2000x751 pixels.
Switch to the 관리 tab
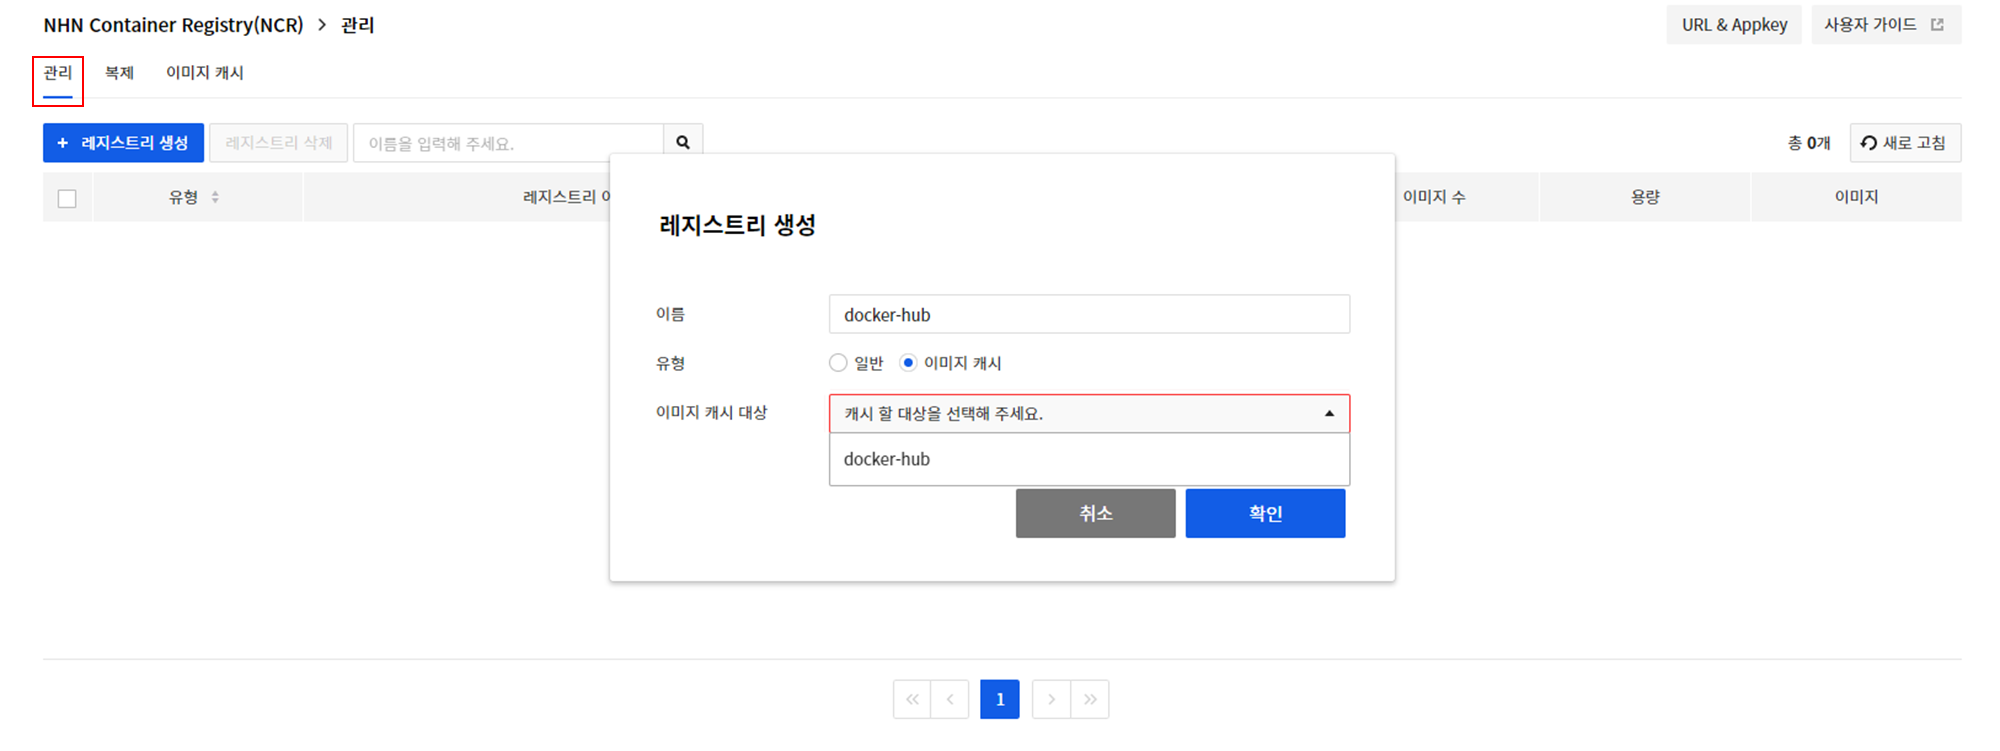tap(58, 73)
